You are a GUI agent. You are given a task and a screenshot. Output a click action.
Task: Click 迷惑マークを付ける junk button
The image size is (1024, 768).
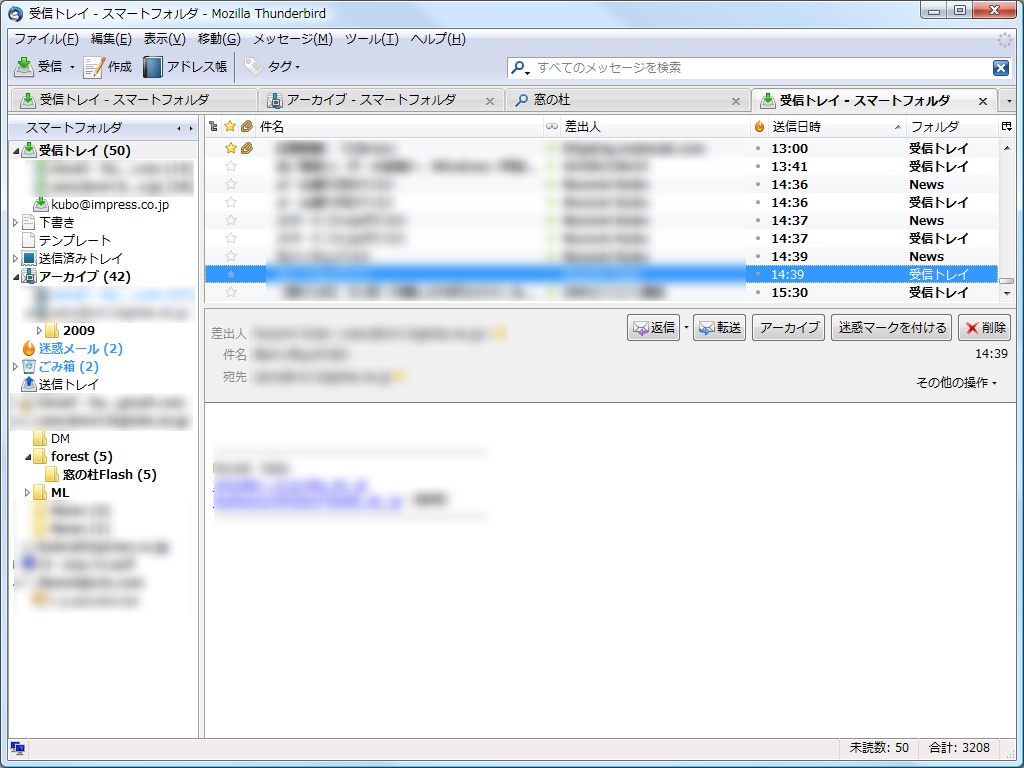click(x=891, y=327)
